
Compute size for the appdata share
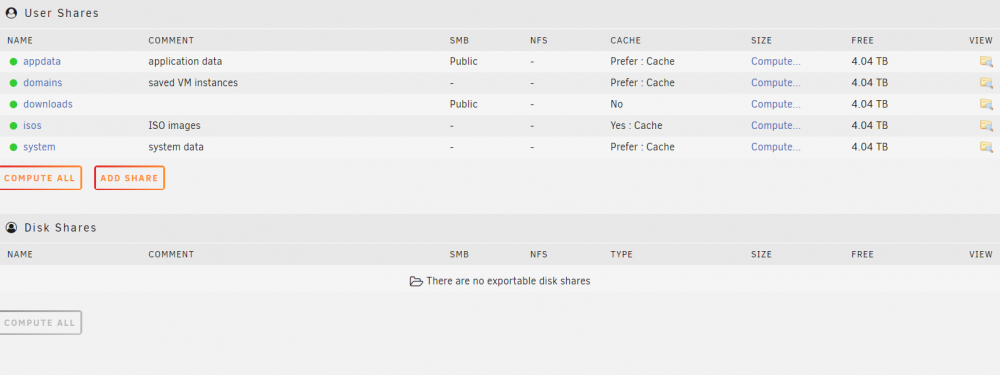(x=776, y=62)
